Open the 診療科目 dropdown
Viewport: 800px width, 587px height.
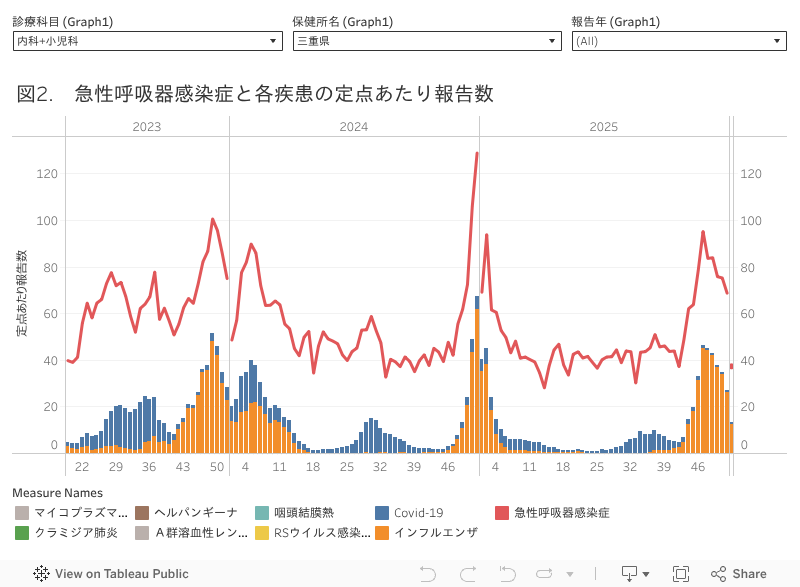pyautogui.click(x=148, y=41)
